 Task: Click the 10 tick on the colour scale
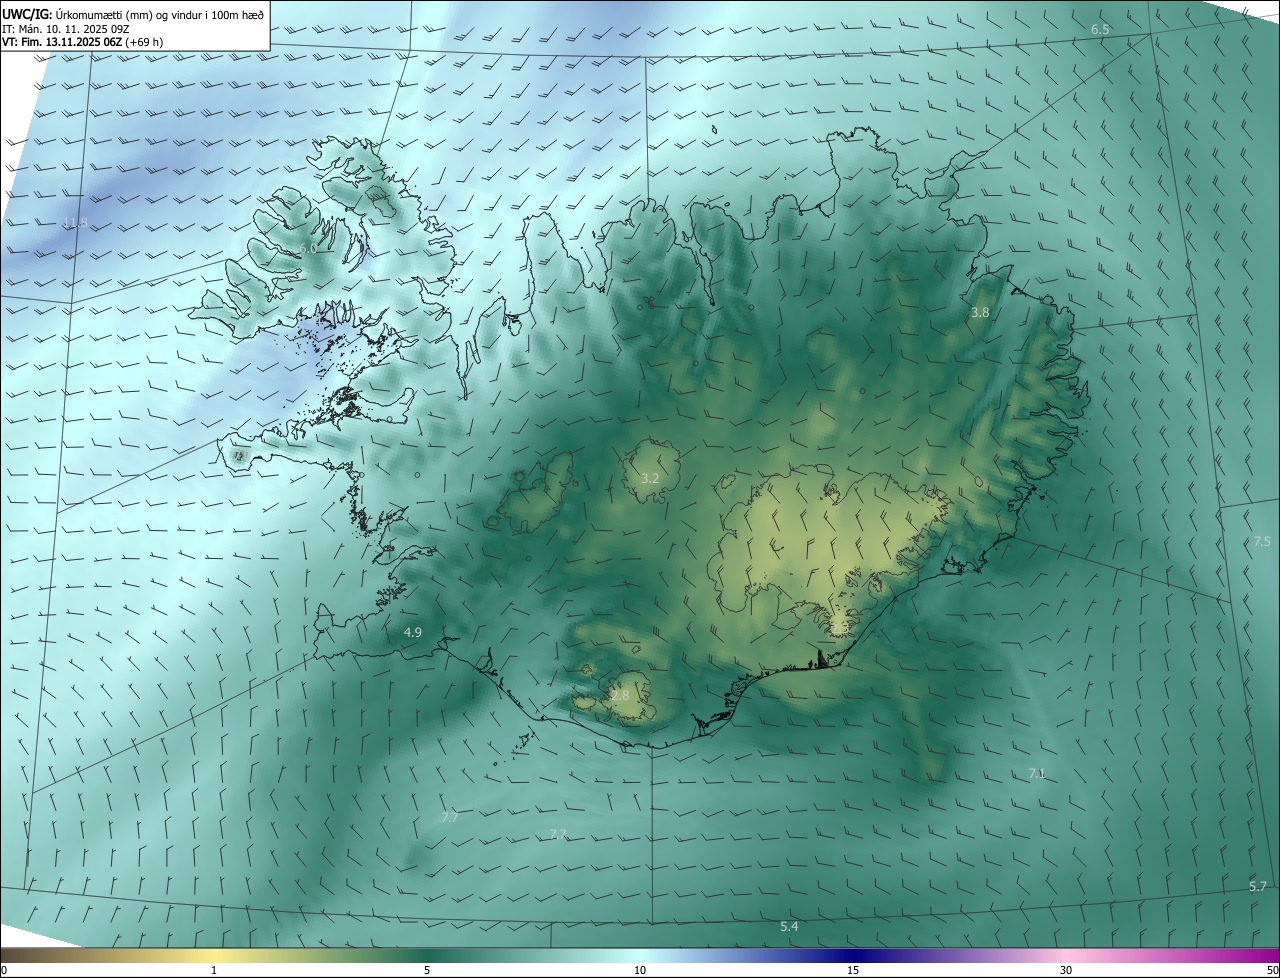[x=640, y=971]
